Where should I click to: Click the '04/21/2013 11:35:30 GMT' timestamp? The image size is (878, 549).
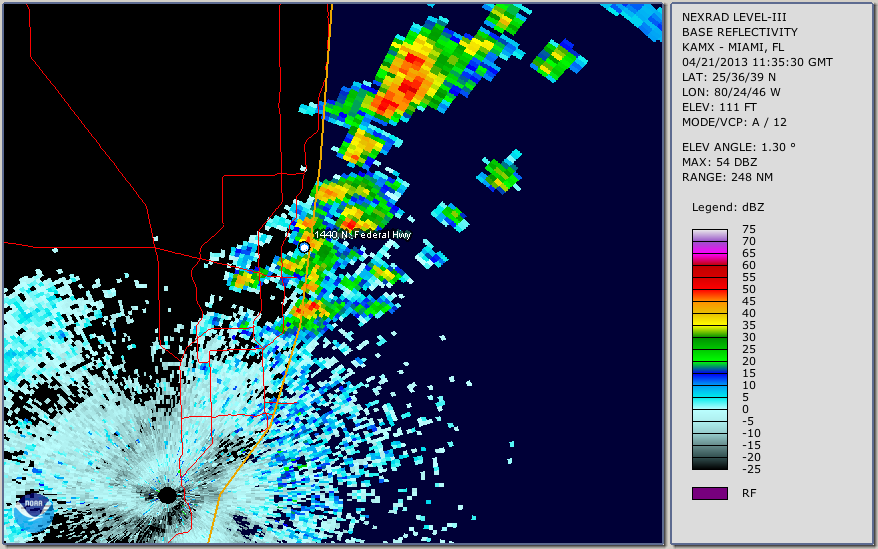click(757, 62)
